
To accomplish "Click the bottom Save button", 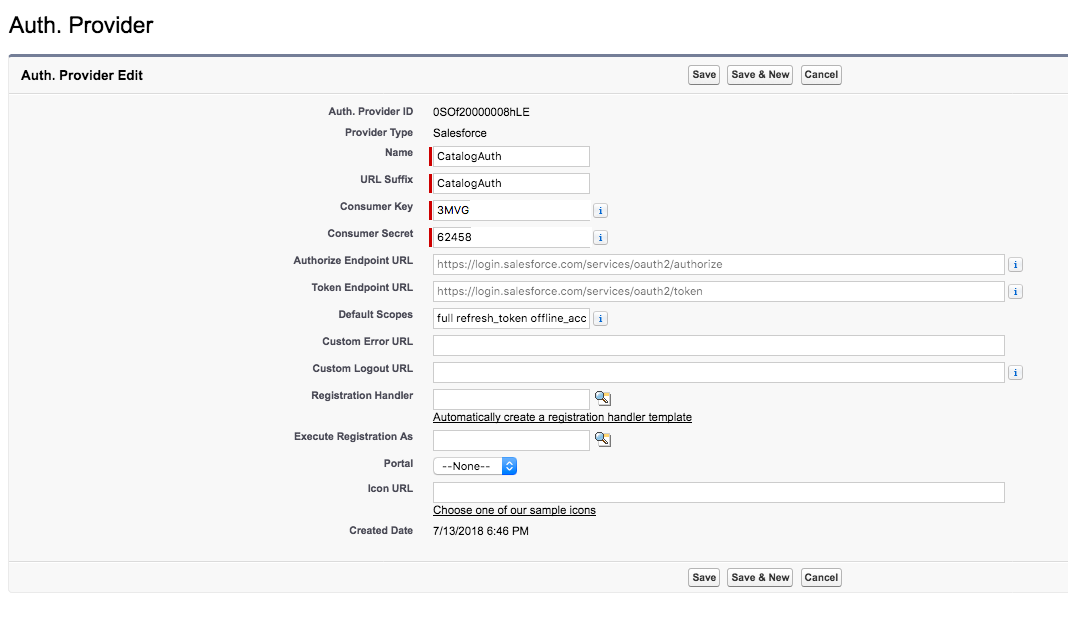I will 704,578.
